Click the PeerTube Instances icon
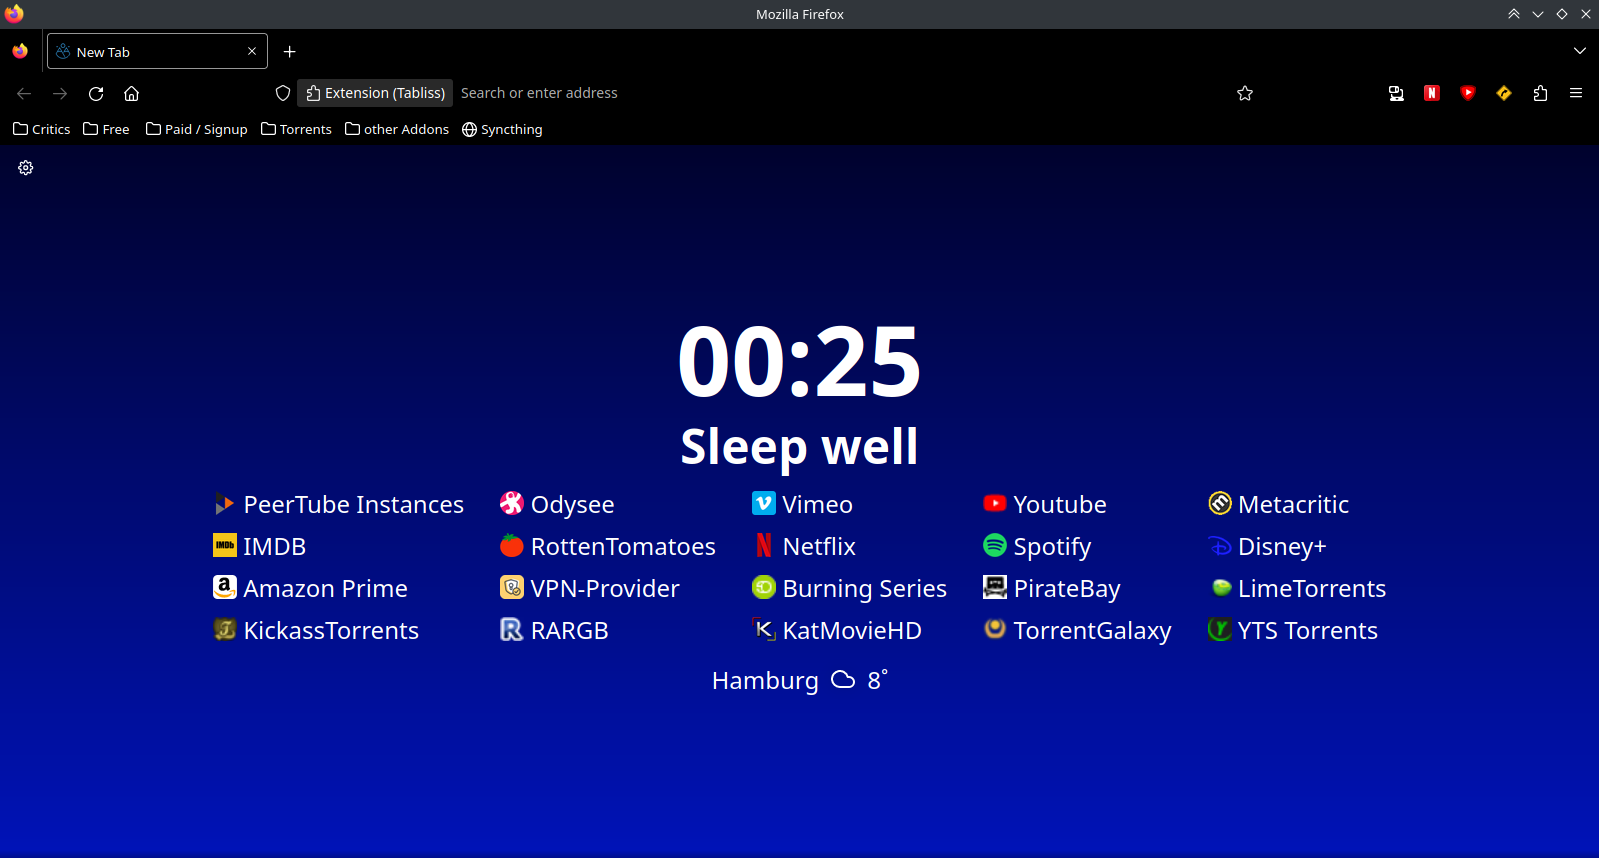Screen dimensions: 1599x858 click(x=224, y=504)
